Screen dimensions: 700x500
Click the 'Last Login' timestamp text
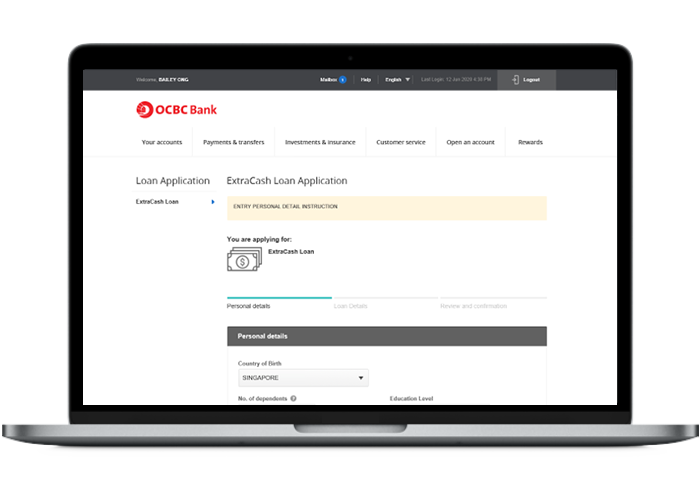pyautogui.click(x=456, y=80)
